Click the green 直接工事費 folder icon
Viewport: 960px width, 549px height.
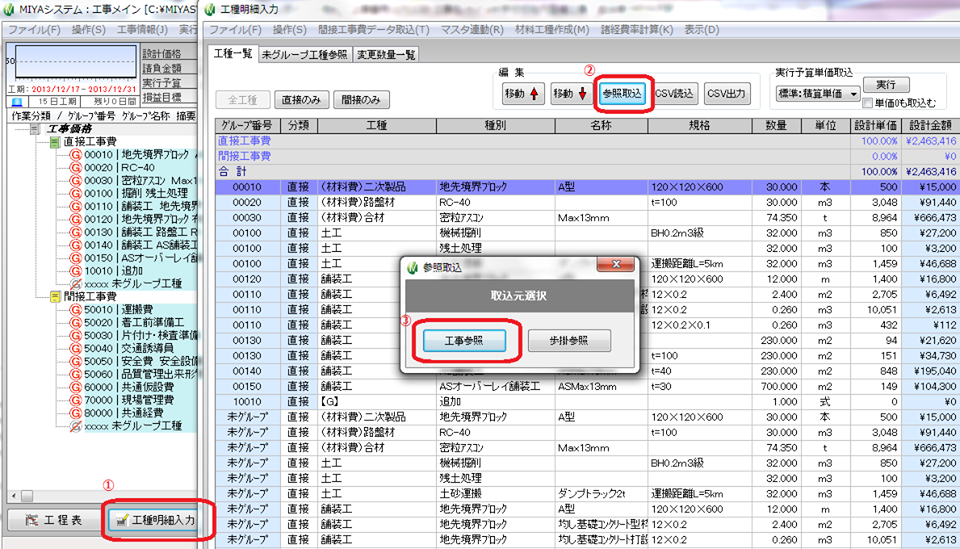(x=55, y=142)
